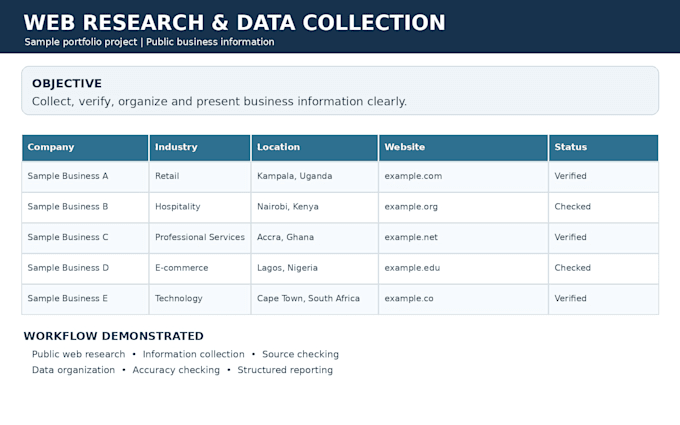The height and width of the screenshot is (425, 680).
Task: Click the 'Accra, Ghana' location cell
Action: pos(314,238)
